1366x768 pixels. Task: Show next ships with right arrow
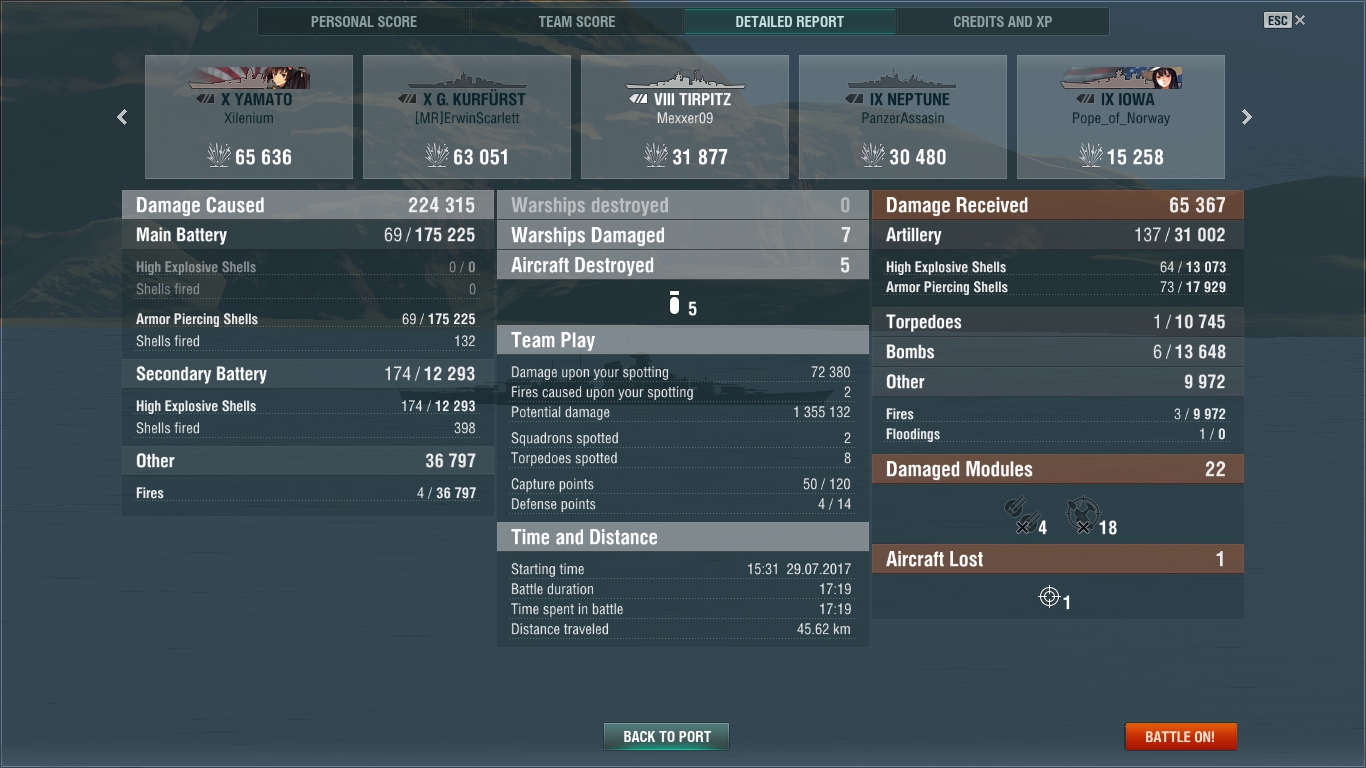pos(1246,117)
